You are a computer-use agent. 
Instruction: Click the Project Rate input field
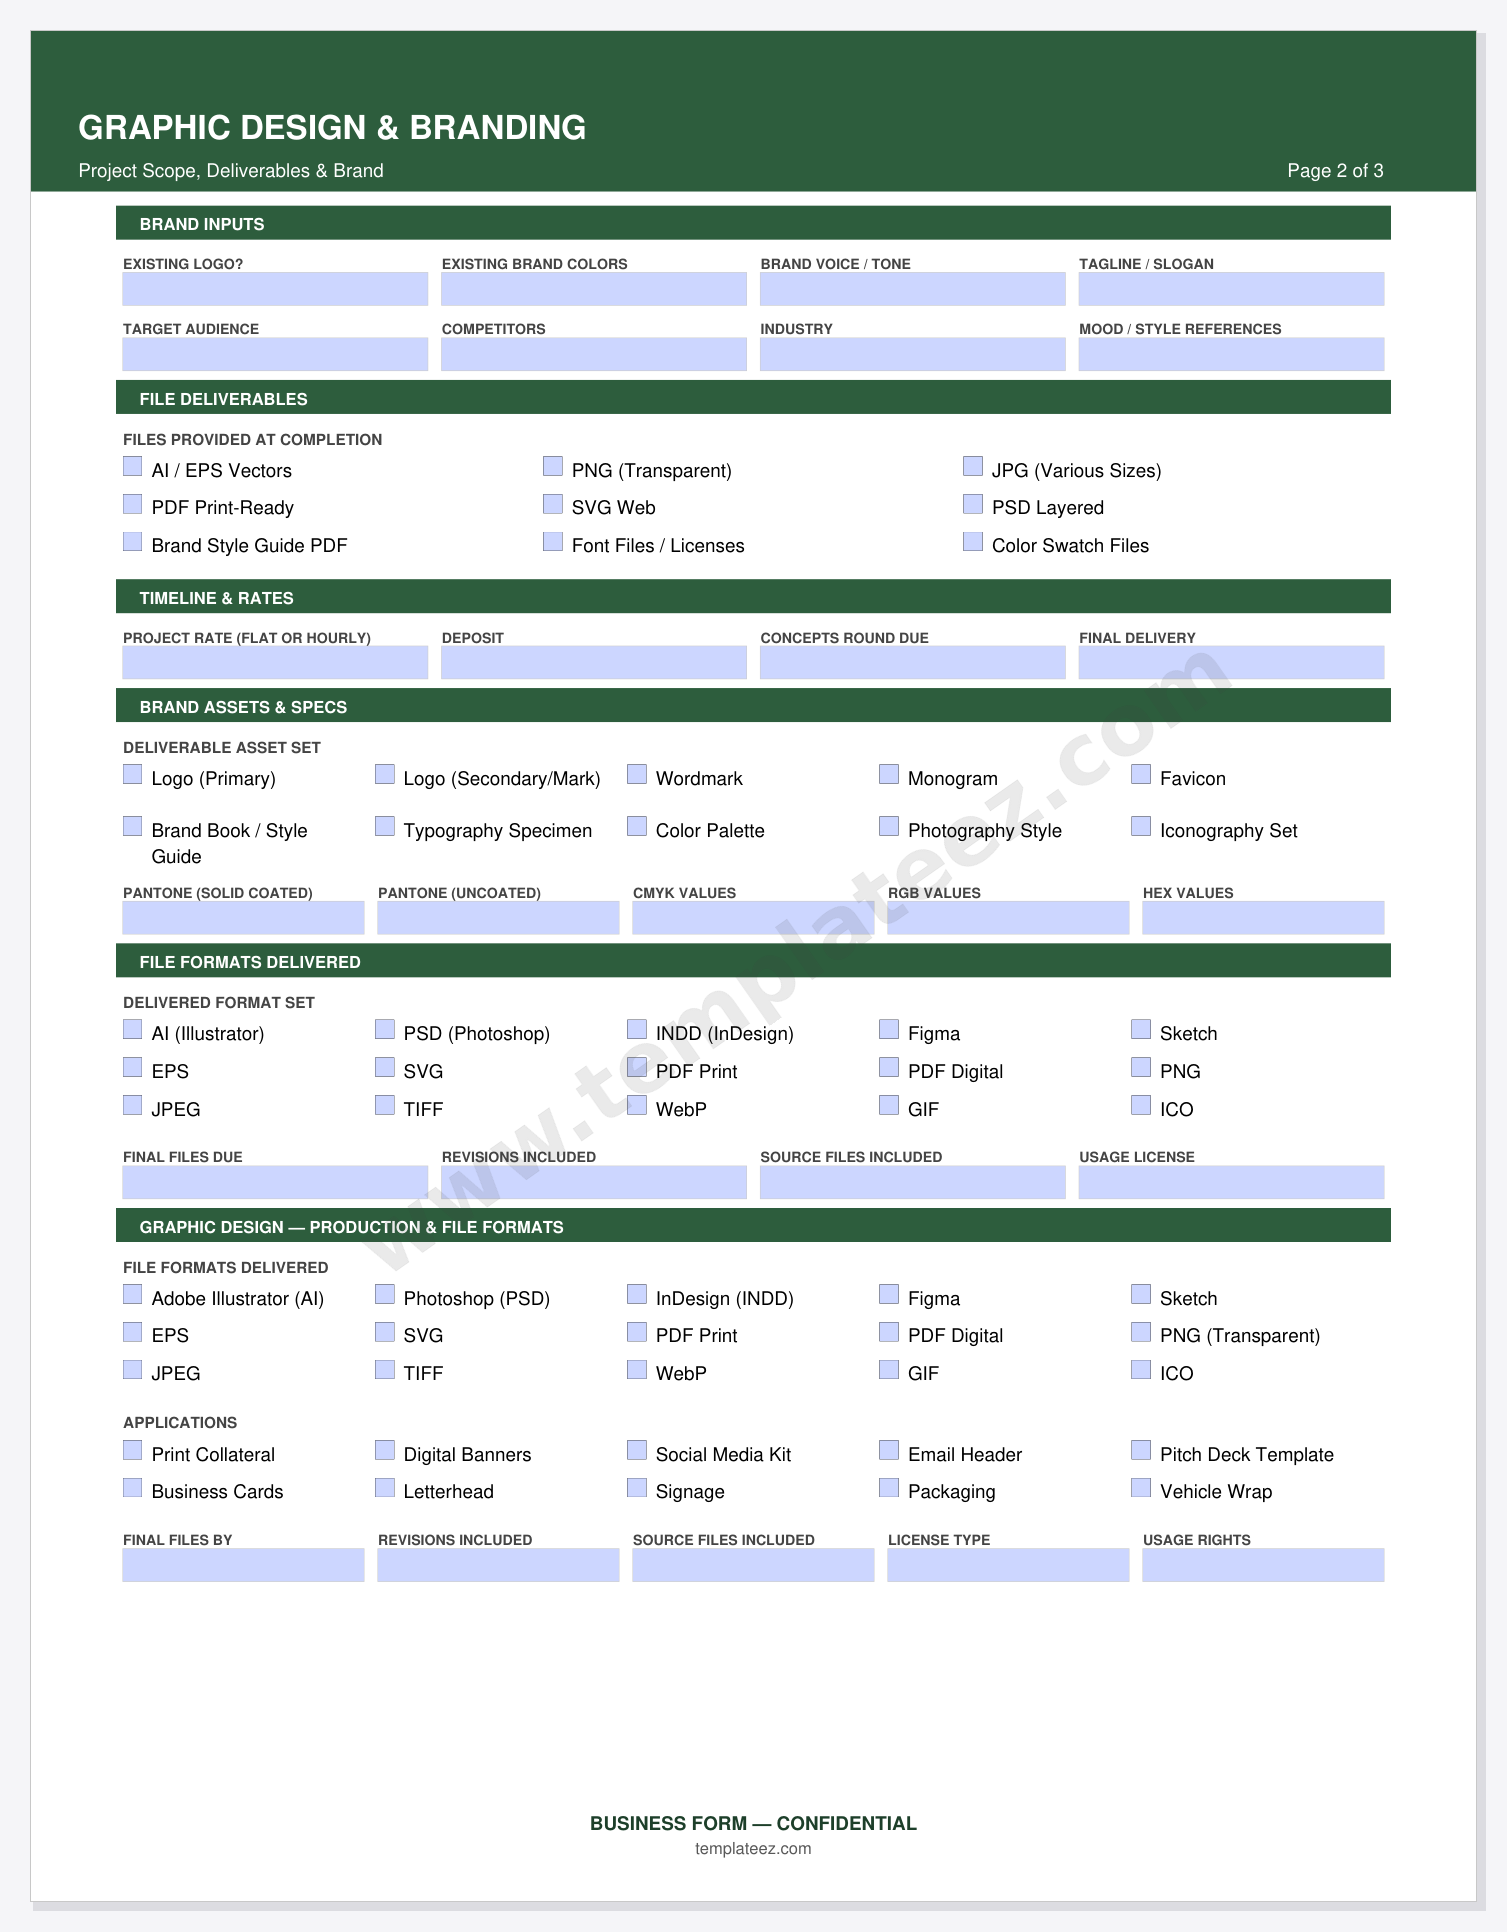(x=275, y=663)
